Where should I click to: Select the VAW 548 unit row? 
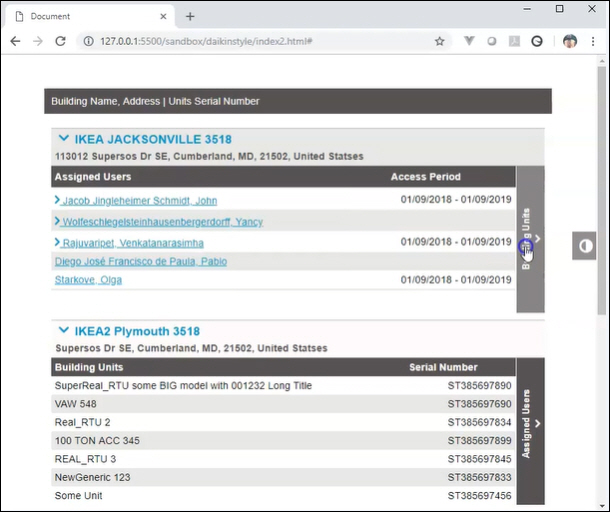point(283,404)
